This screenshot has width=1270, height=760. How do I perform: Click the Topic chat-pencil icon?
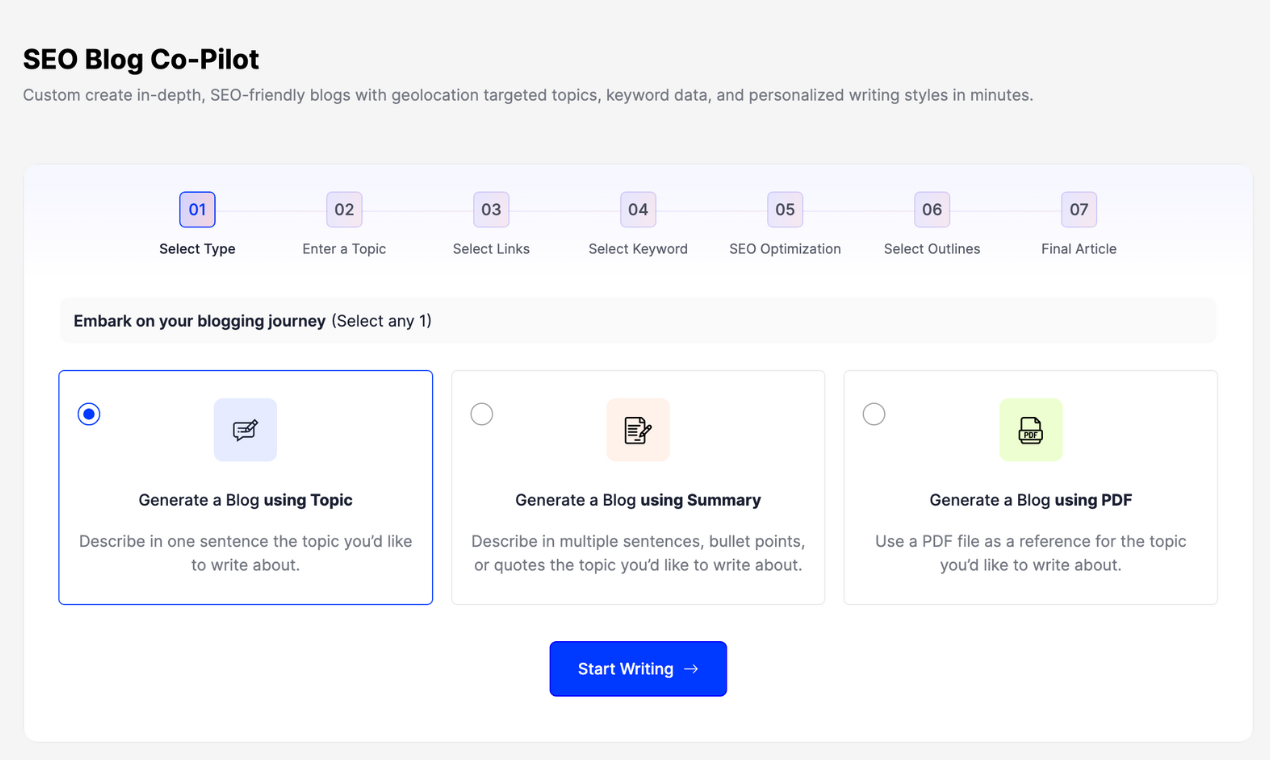tap(245, 430)
